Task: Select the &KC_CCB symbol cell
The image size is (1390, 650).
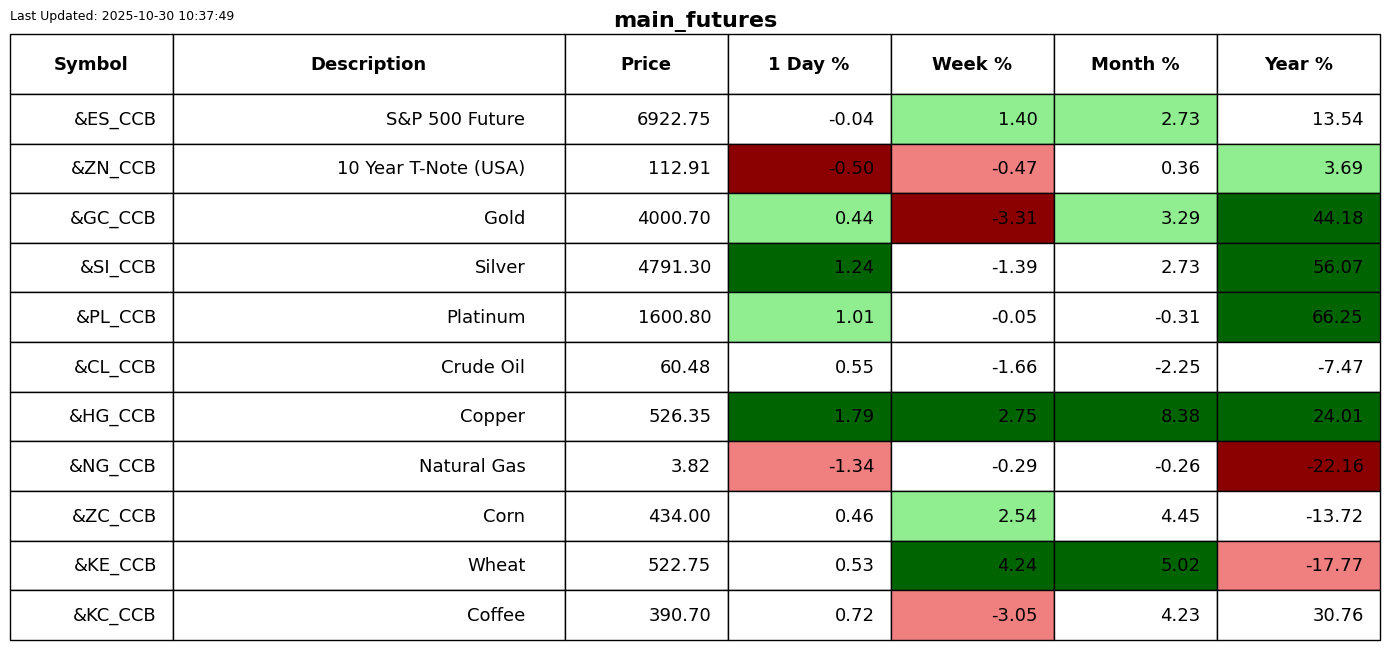Action: click(x=114, y=616)
